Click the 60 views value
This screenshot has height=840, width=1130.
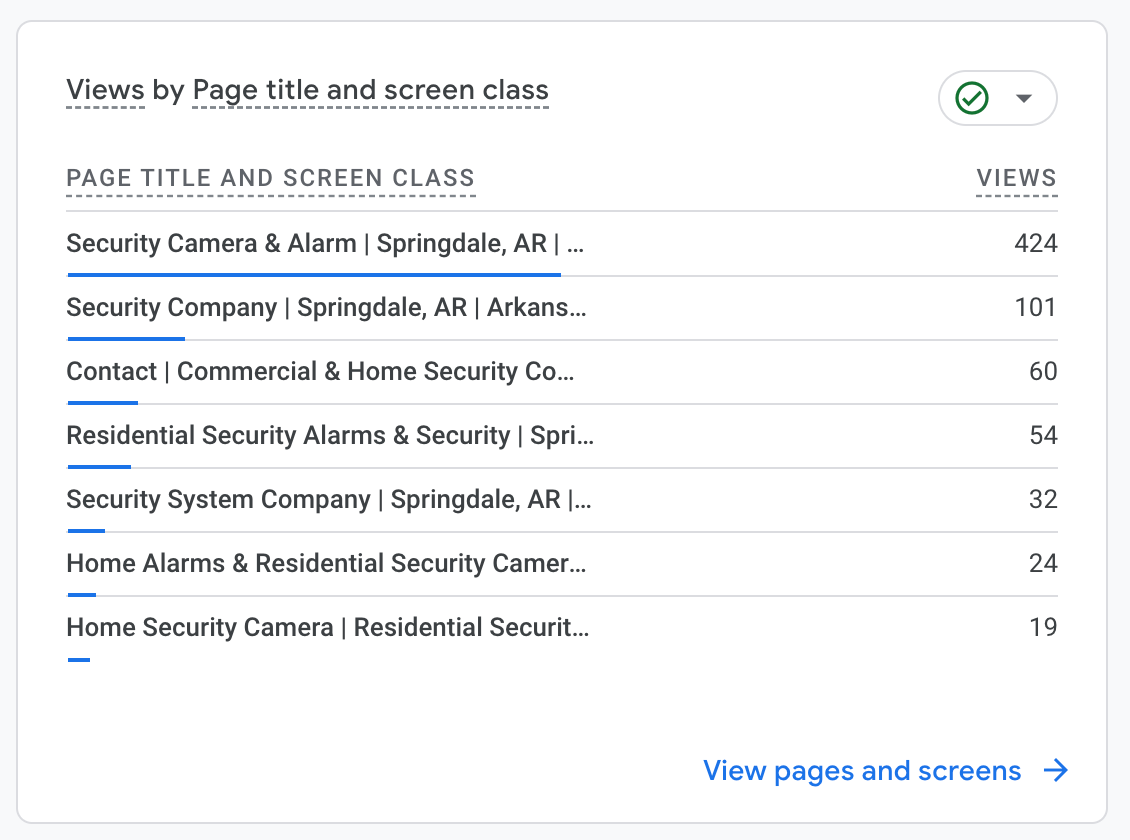[x=1043, y=371]
